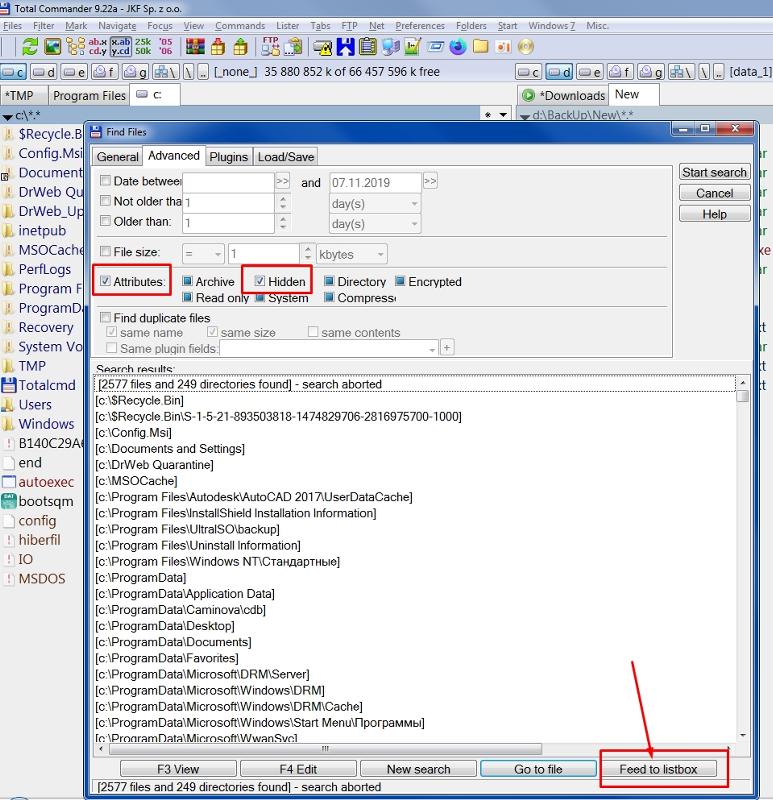The width and height of the screenshot is (773, 800).
Task: Launch Firefox from the toolbar
Action: point(458,47)
